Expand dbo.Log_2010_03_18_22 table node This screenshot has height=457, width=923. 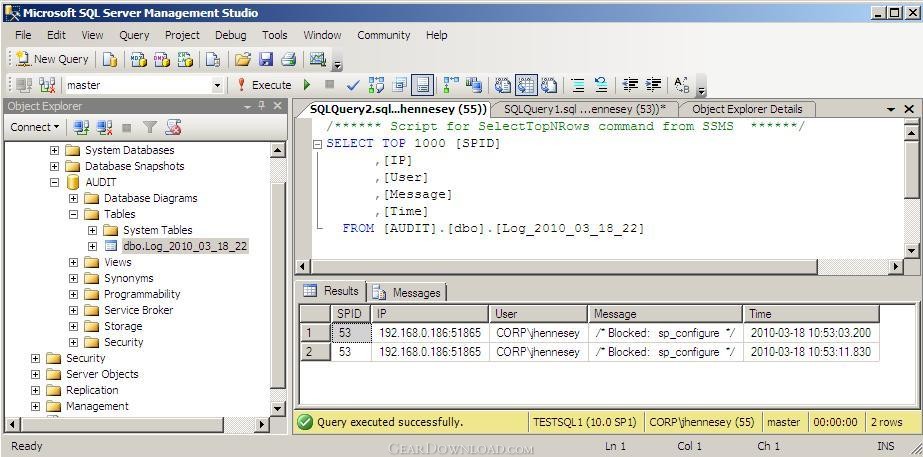(92, 246)
